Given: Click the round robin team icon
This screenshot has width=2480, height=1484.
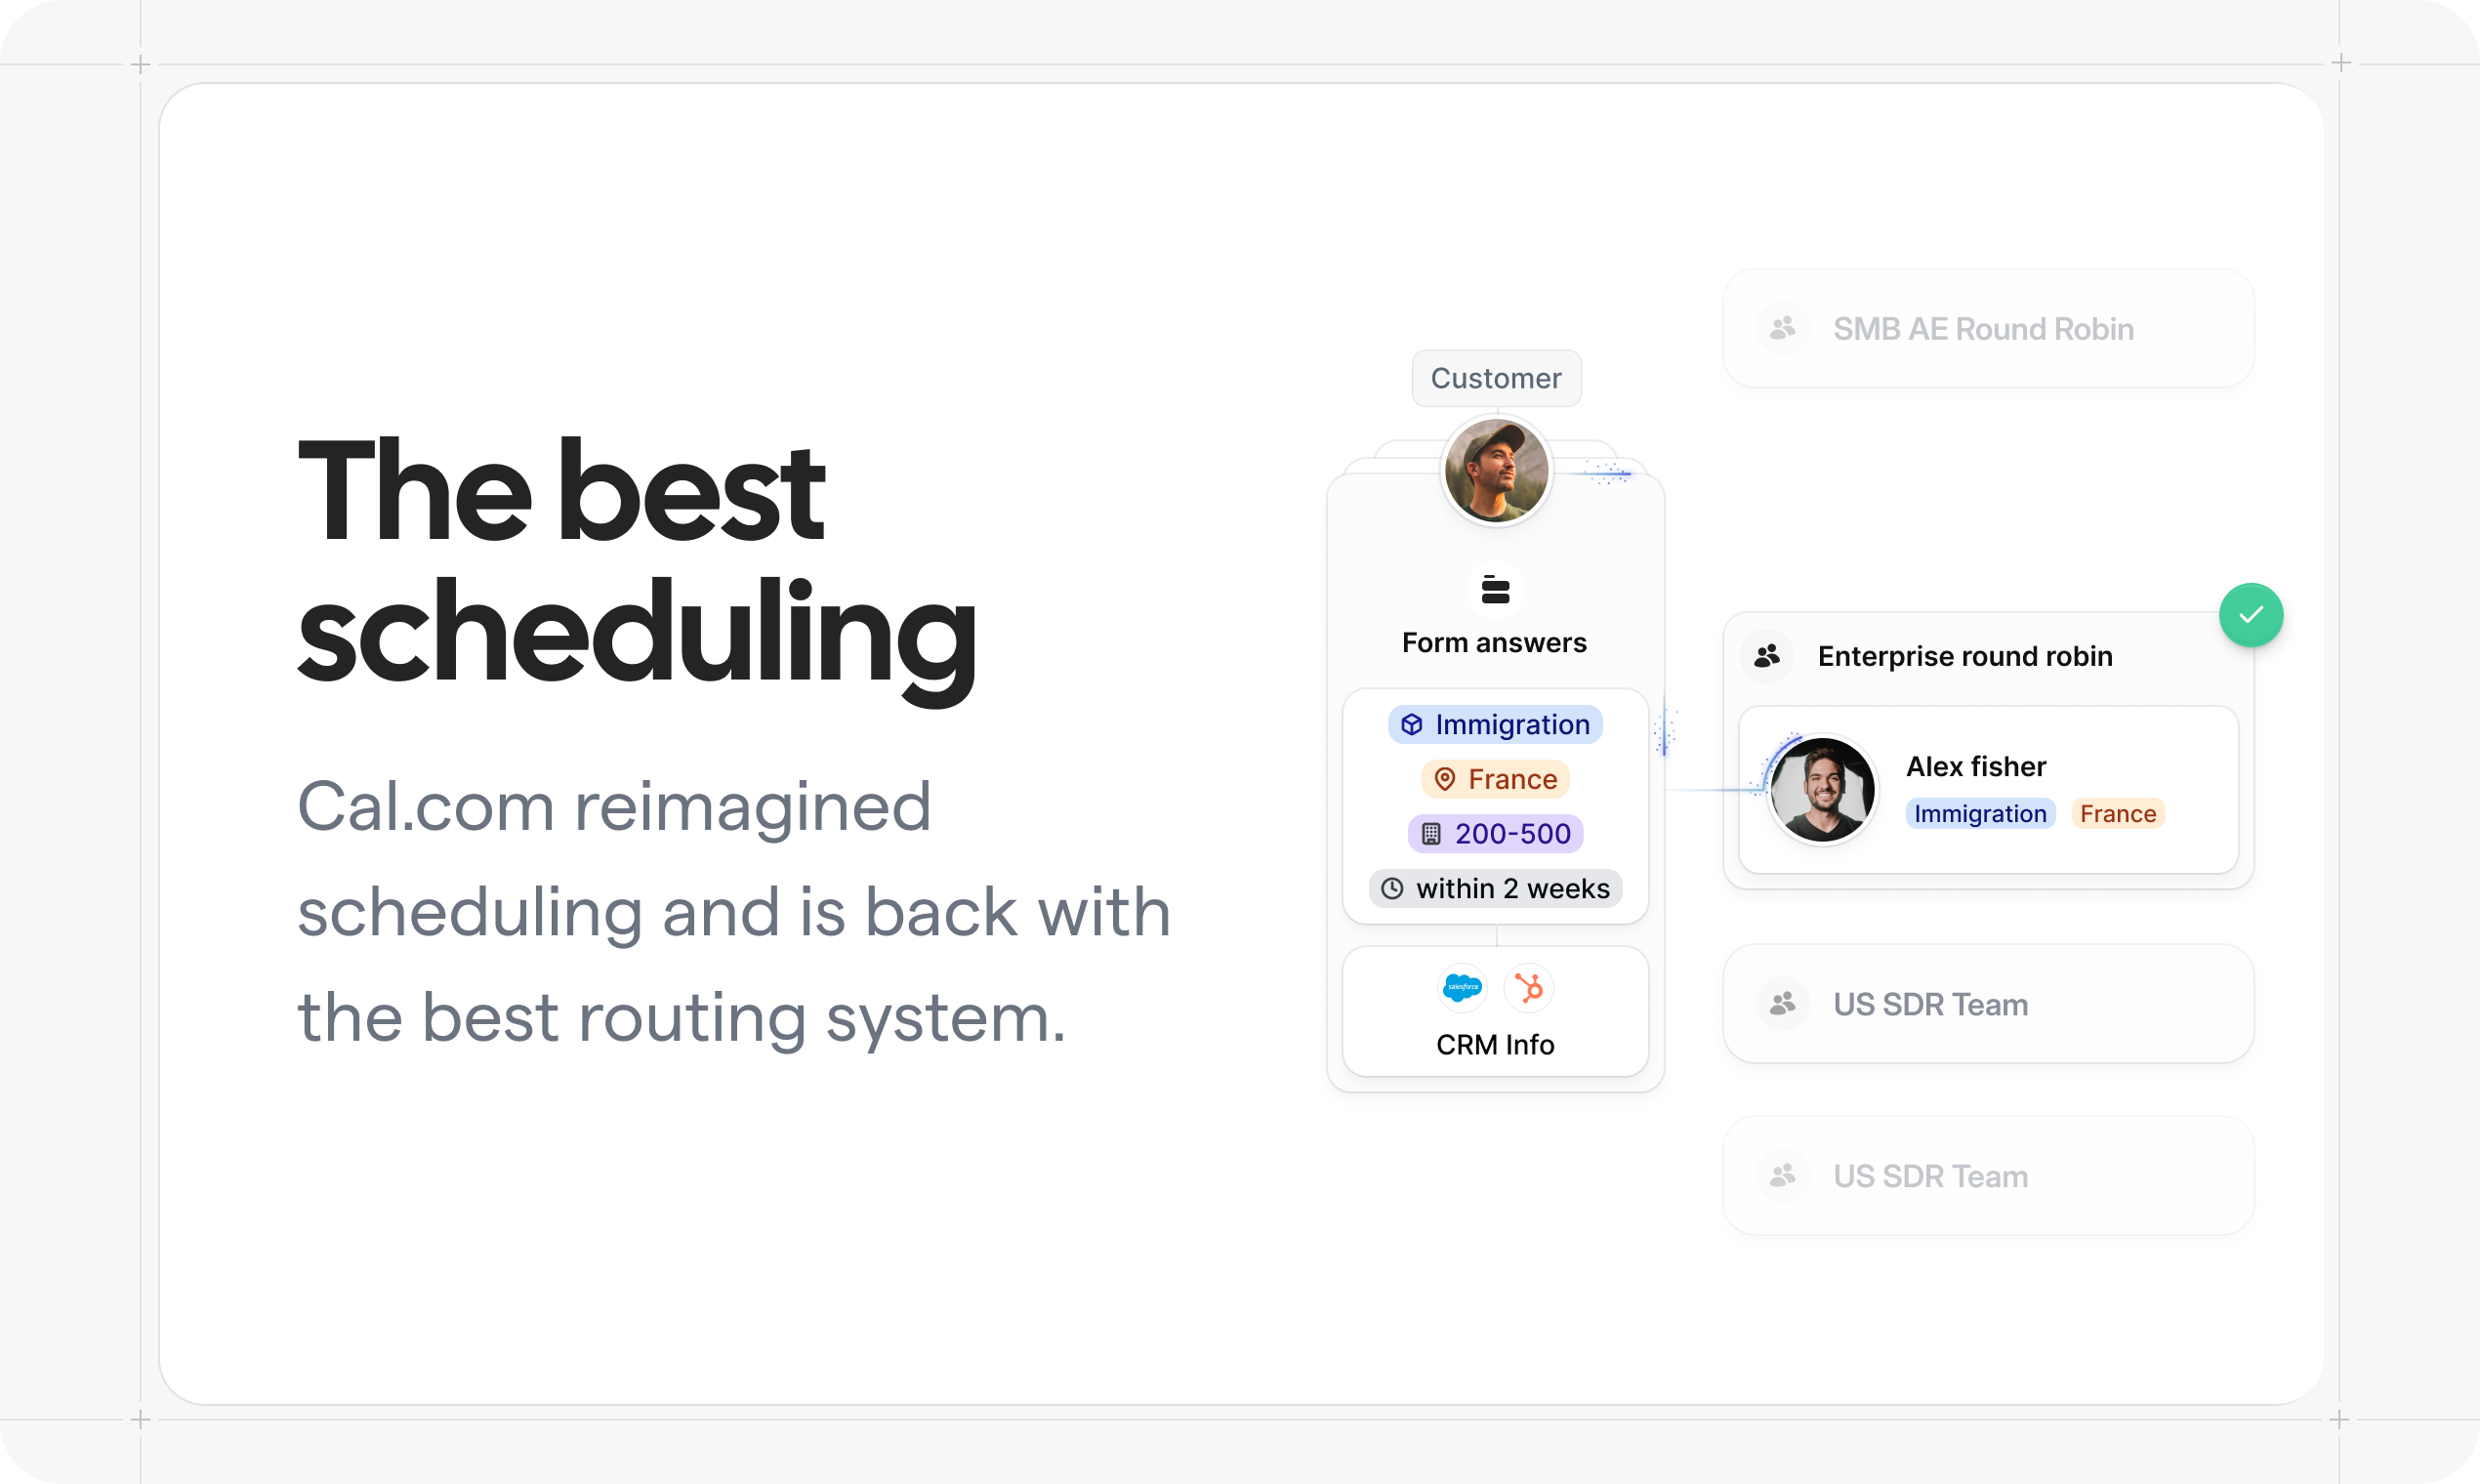Looking at the screenshot, I should point(1770,655).
